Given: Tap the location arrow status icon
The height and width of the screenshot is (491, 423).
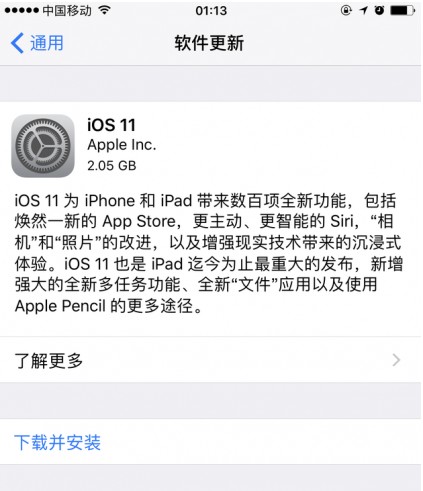Looking at the screenshot, I should click(x=364, y=11).
